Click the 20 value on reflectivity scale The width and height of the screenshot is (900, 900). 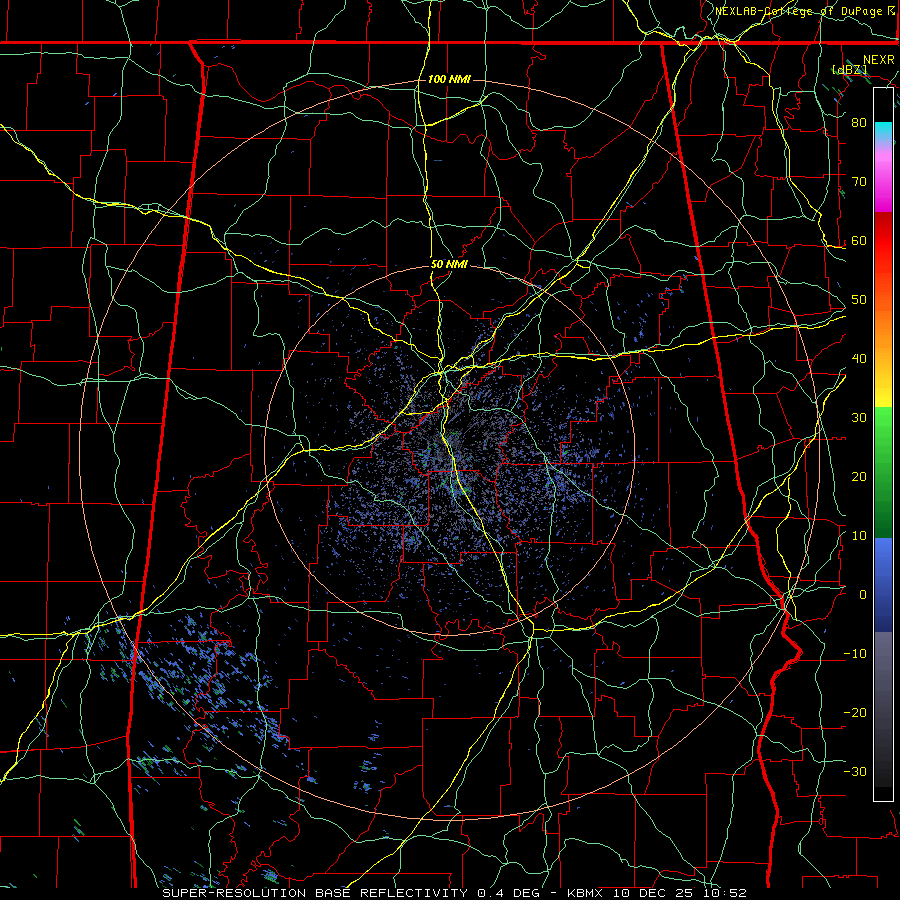[859, 477]
